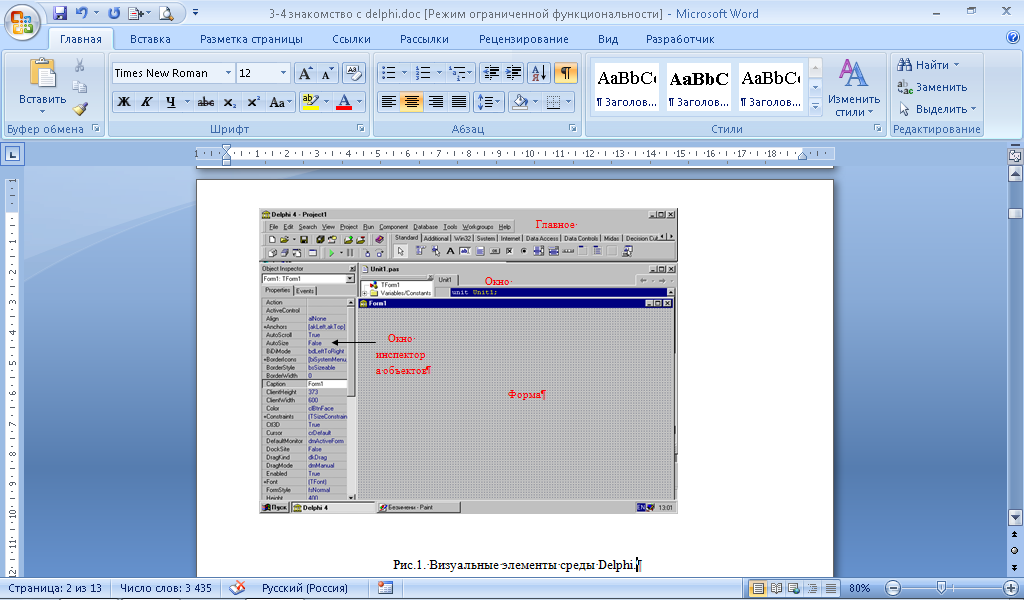
Task: Check spelling status icon in status bar
Action: point(237,588)
